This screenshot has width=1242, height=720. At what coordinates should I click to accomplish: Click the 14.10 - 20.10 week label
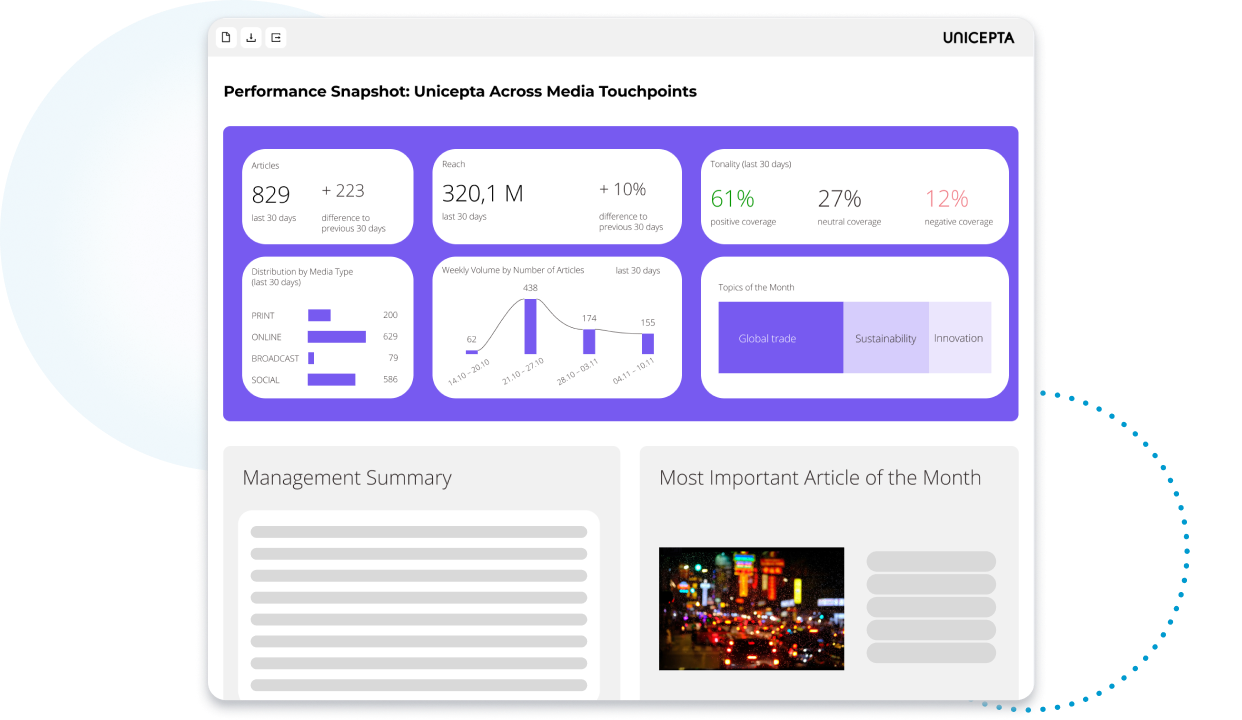tap(469, 371)
